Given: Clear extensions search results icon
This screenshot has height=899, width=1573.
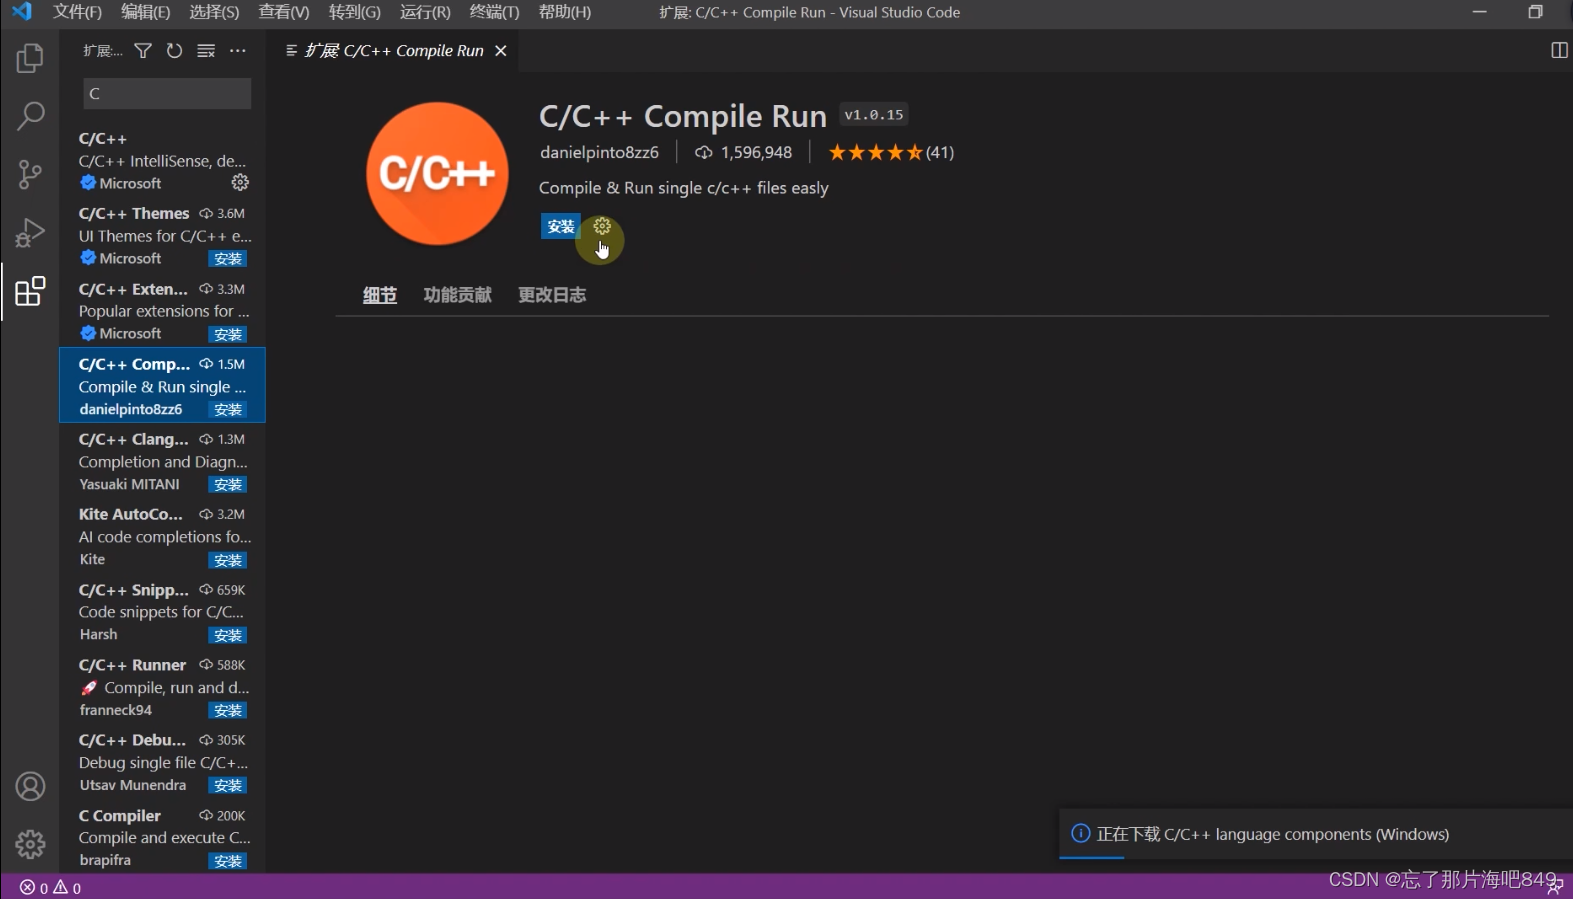Looking at the screenshot, I should point(206,51).
